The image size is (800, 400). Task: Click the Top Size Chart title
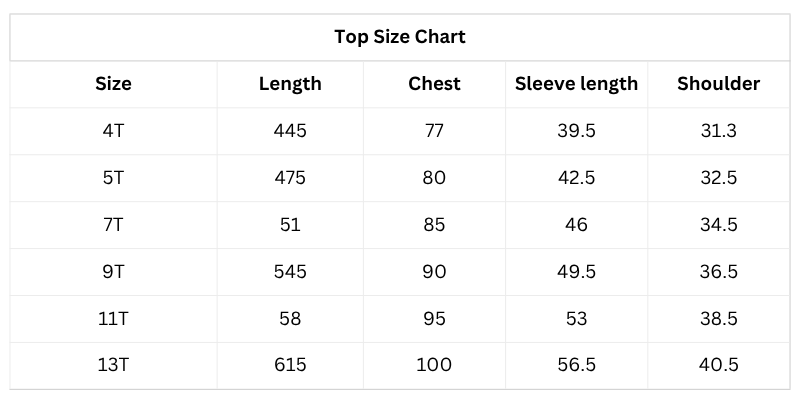tap(400, 38)
